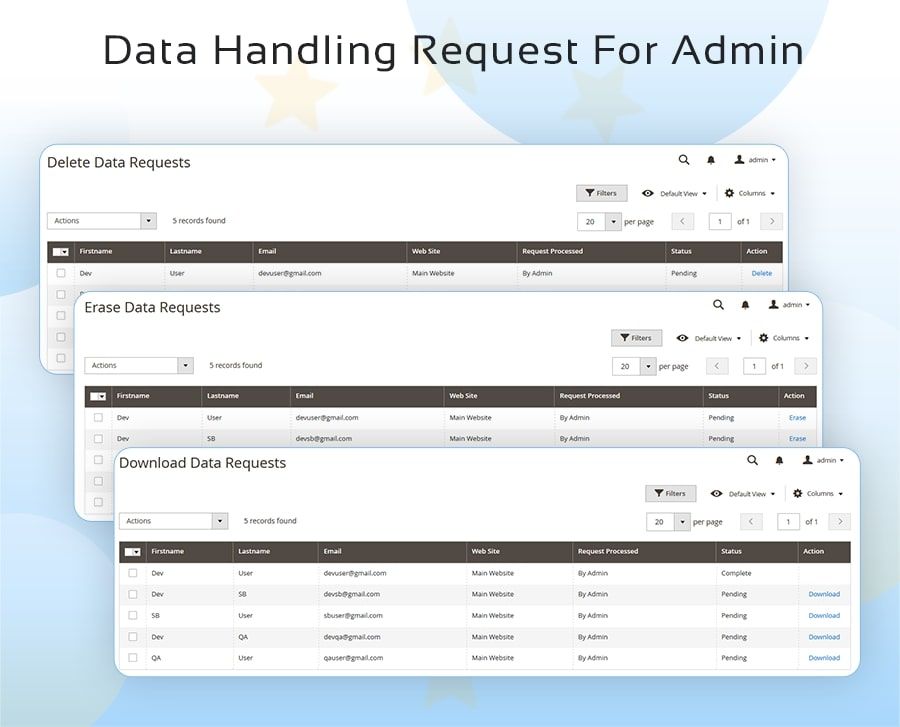
Task: Go to next page in Download Data Requests
Action: pyautogui.click(x=840, y=522)
